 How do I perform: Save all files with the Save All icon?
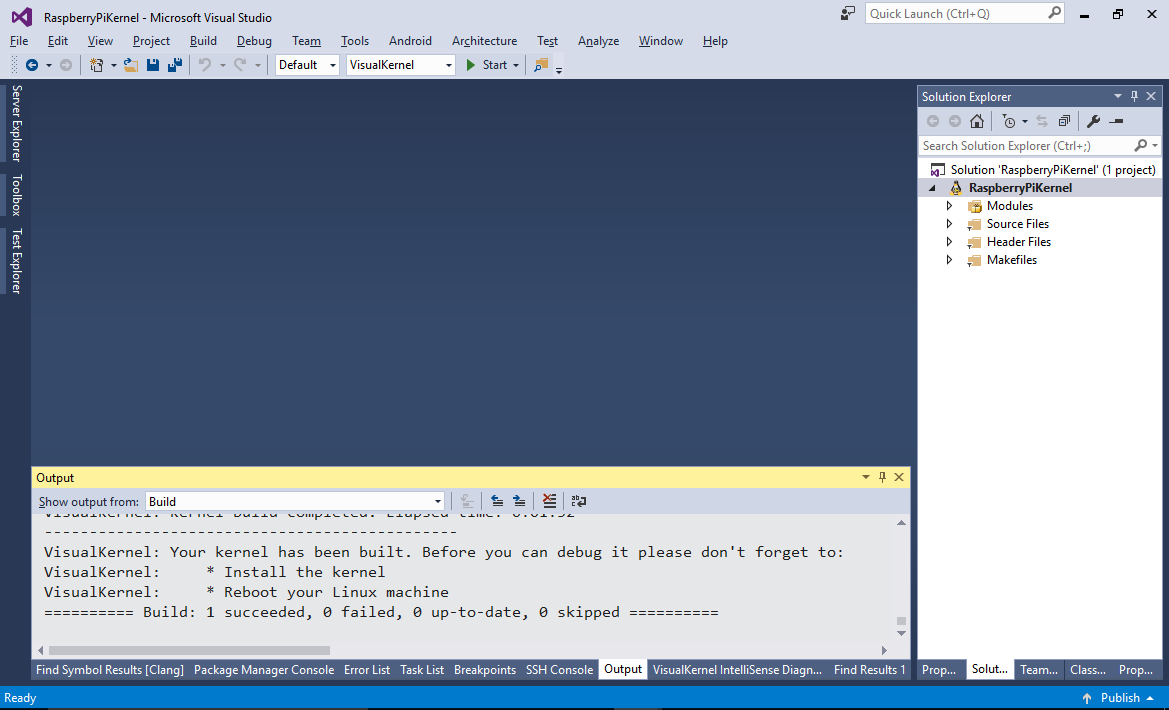(x=174, y=65)
